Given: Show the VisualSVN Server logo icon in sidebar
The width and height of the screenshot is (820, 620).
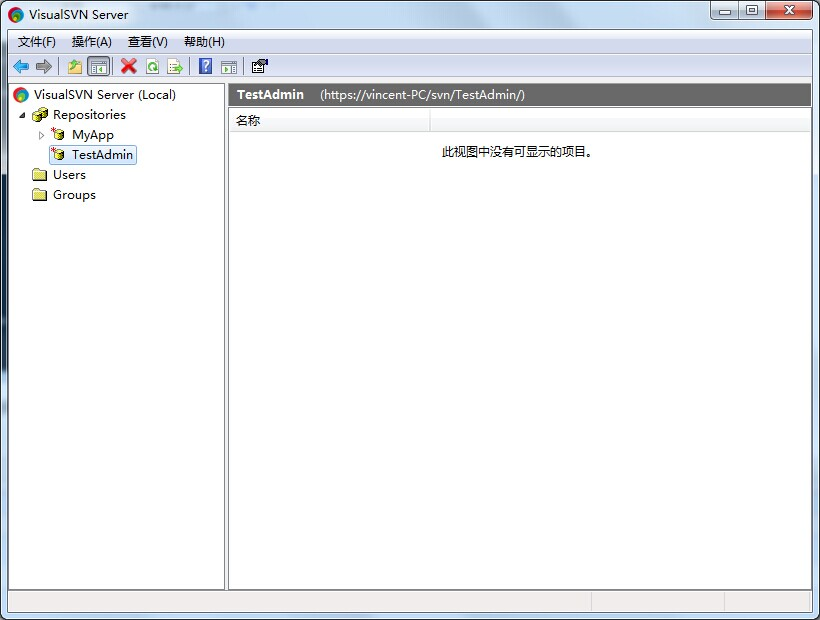Looking at the screenshot, I should [18, 94].
